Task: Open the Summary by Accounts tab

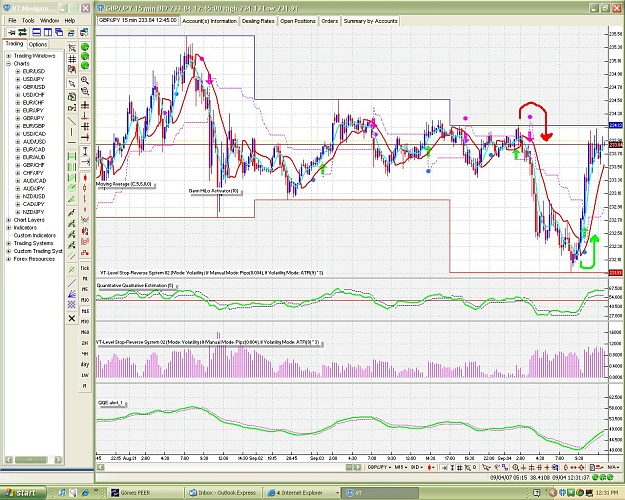Action: click(371, 21)
